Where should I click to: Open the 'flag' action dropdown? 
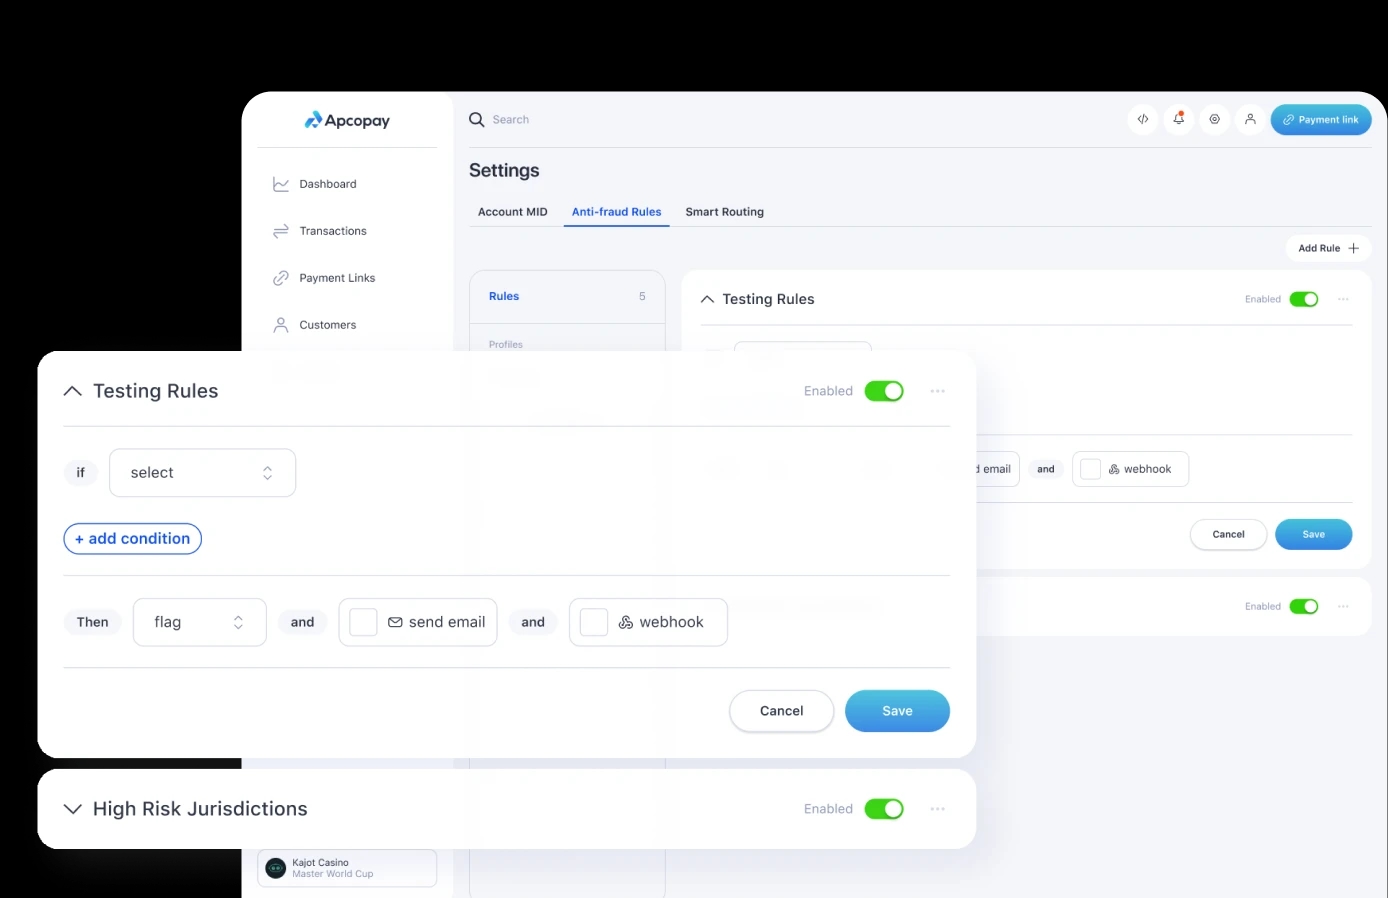click(x=200, y=622)
